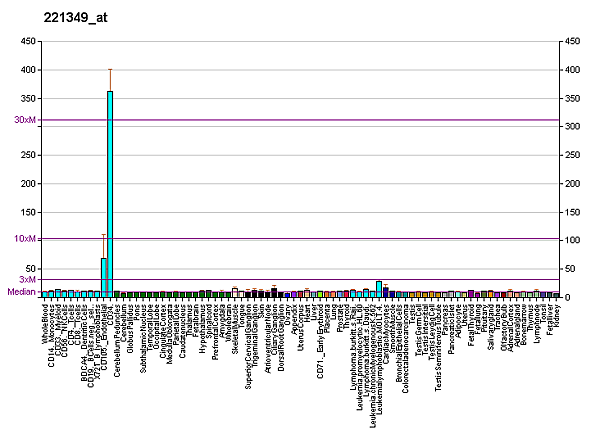Select the 3xM threshold label
The height and width of the screenshot is (434, 600).
coord(28,279)
